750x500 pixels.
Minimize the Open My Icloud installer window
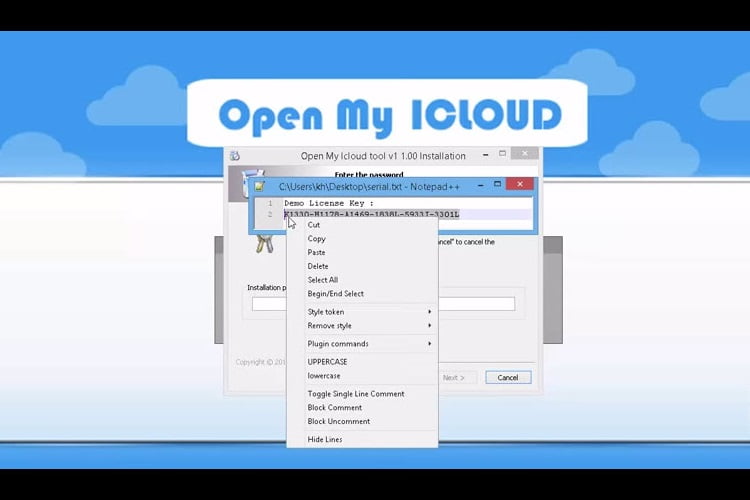[485, 155]
